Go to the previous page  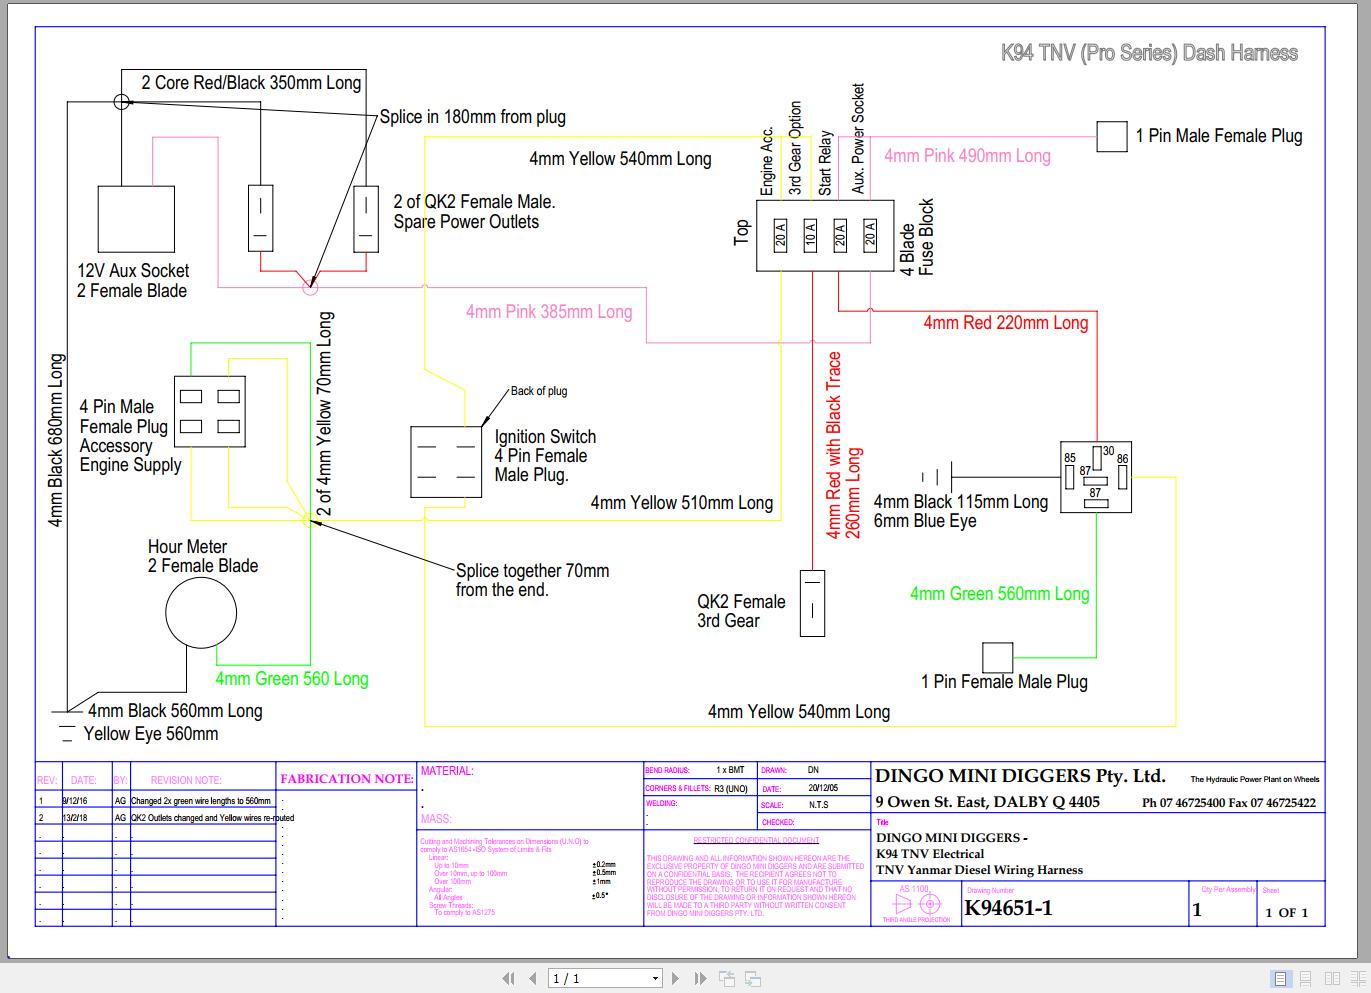(x=533, y=979)
